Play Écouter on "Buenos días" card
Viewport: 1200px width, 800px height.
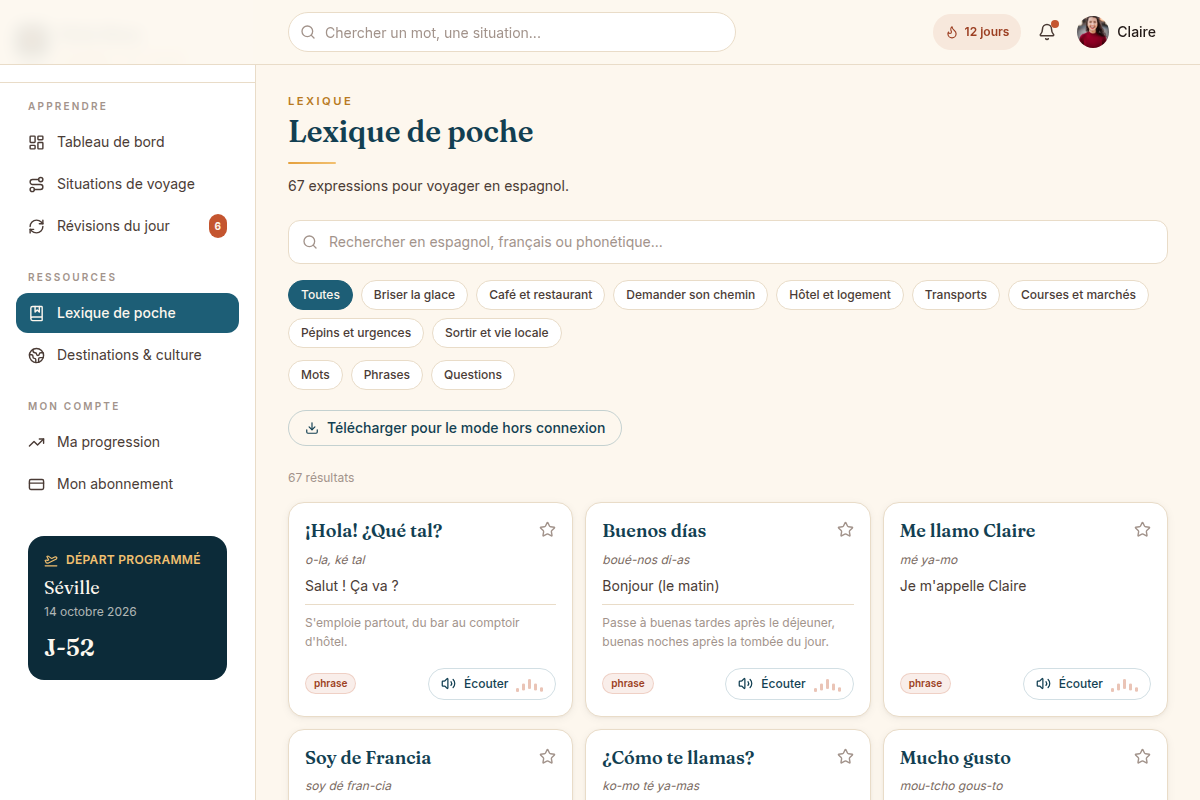pos(789,684)
